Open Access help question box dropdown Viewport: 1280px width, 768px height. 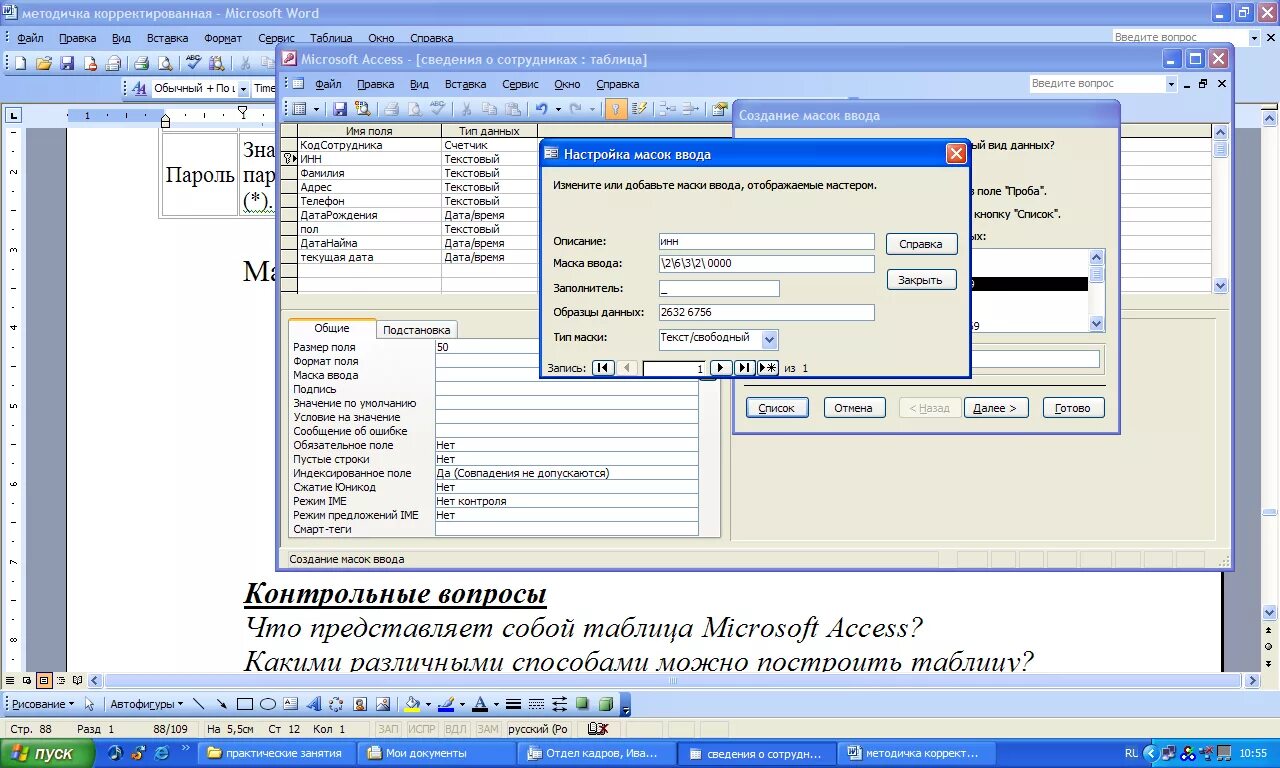(x=1171, y=84)
